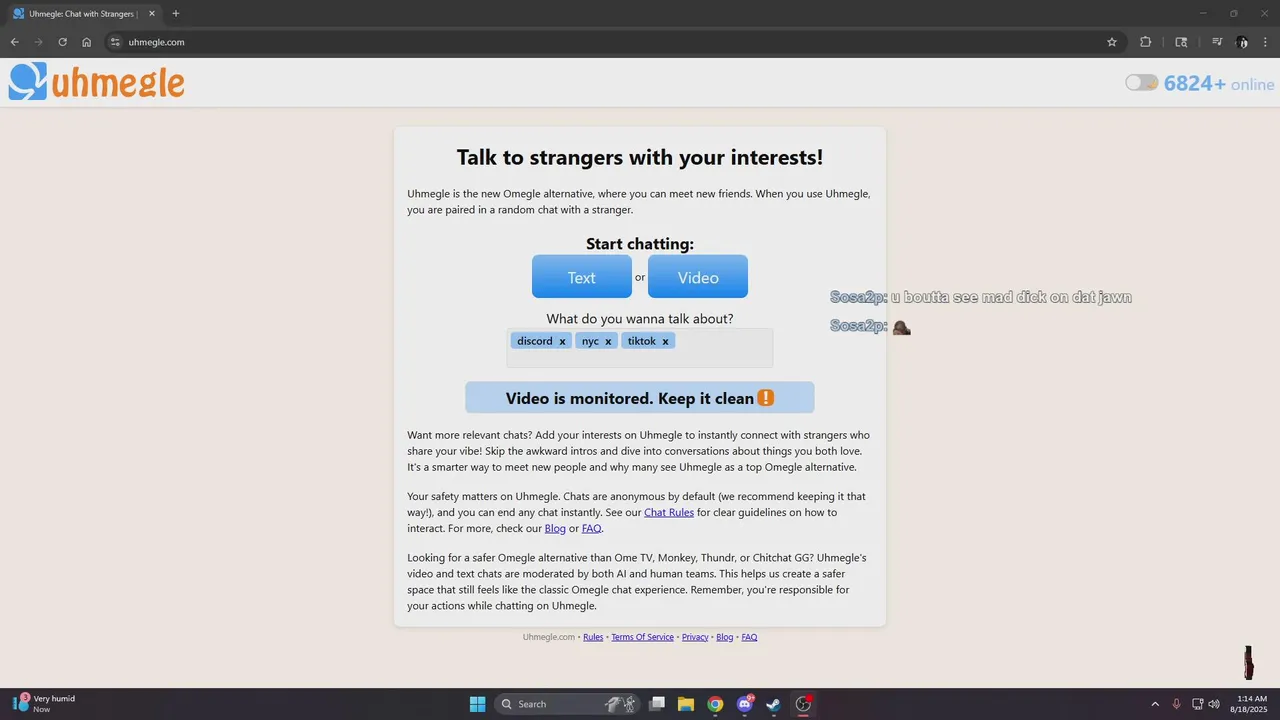Close the Uhmegle browser tab

click(151, 14)
